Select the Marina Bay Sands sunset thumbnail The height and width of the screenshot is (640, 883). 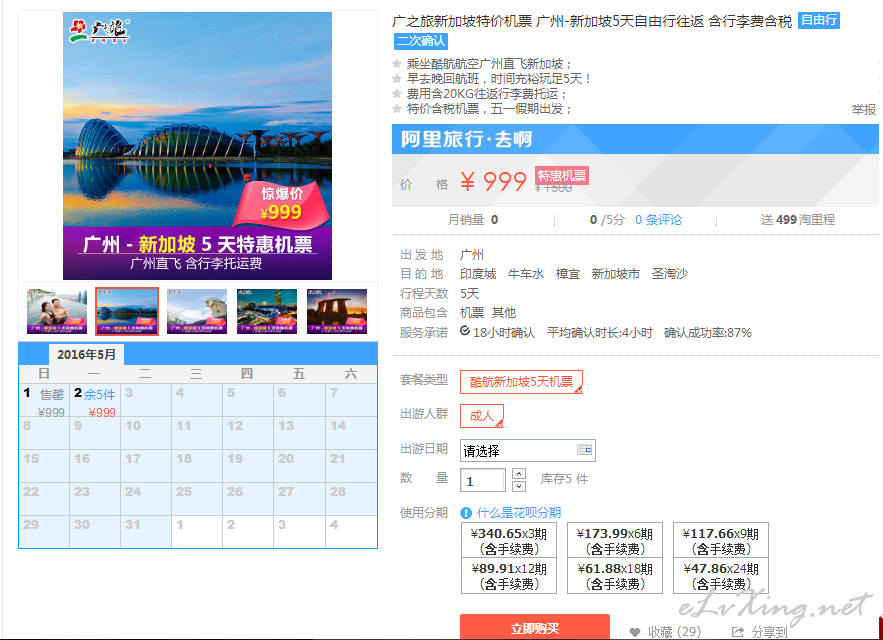(337, 311)
